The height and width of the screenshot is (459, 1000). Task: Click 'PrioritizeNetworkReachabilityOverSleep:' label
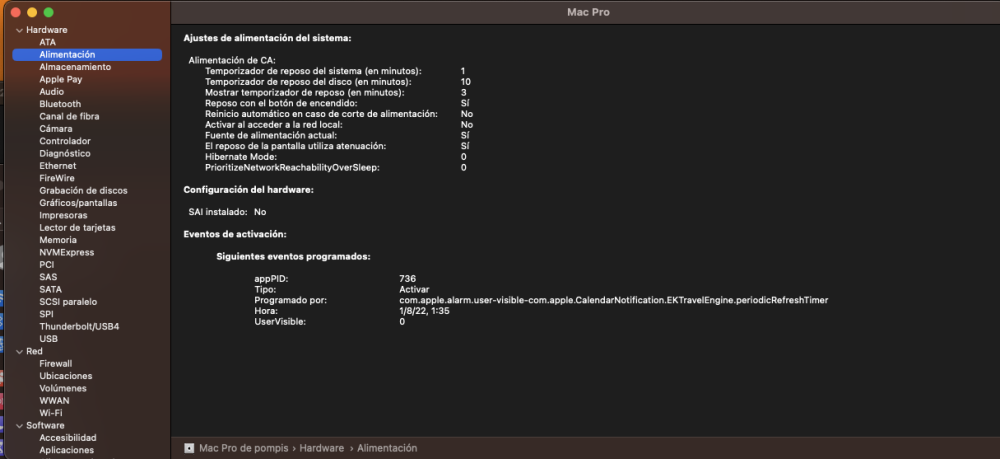[292, 168]
